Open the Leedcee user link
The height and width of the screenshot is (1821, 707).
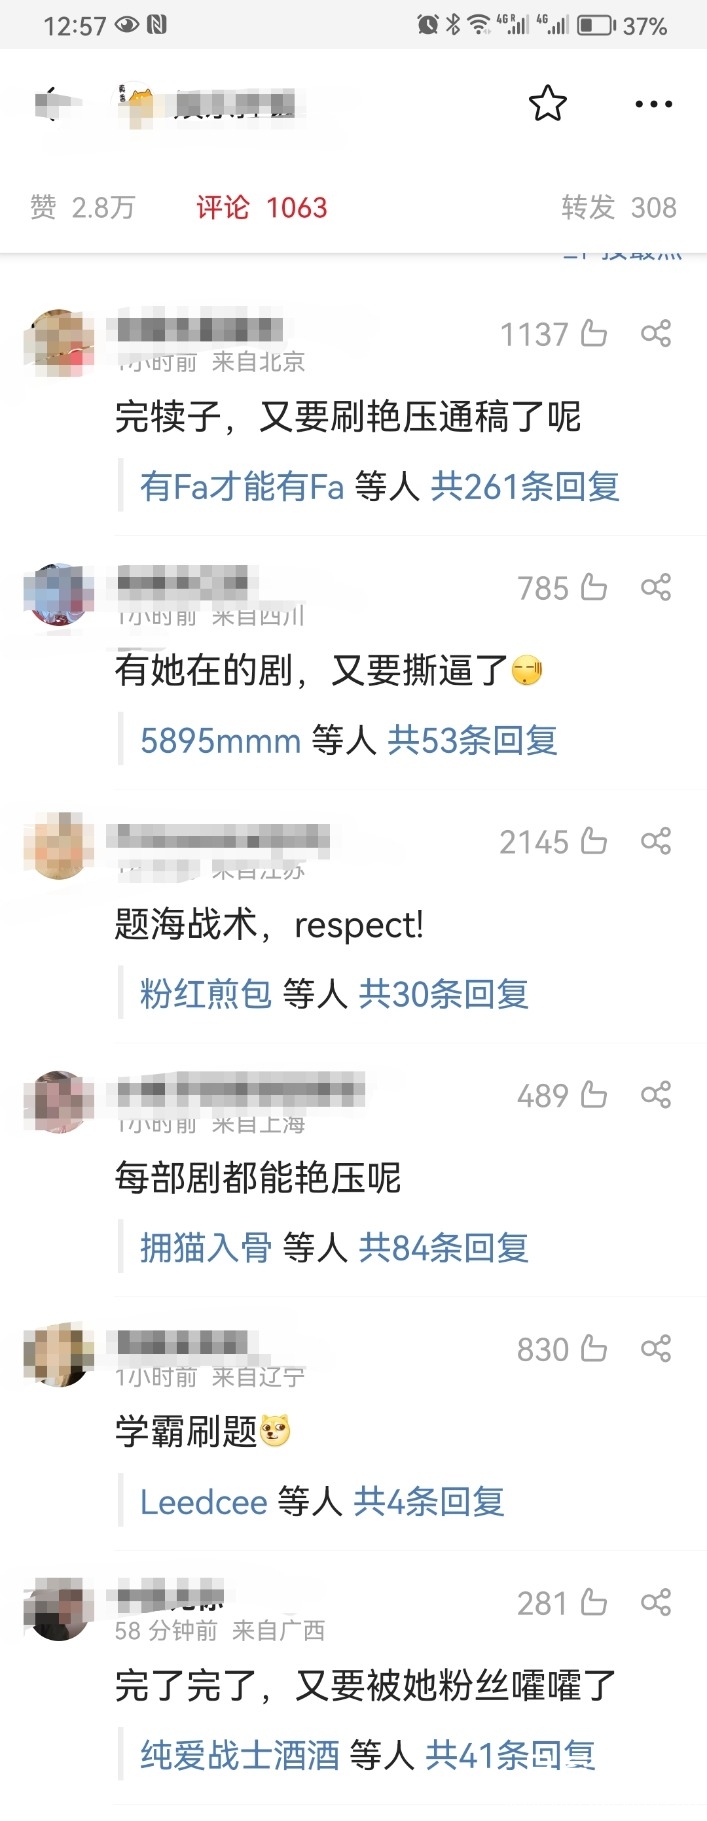point(204,1502)
